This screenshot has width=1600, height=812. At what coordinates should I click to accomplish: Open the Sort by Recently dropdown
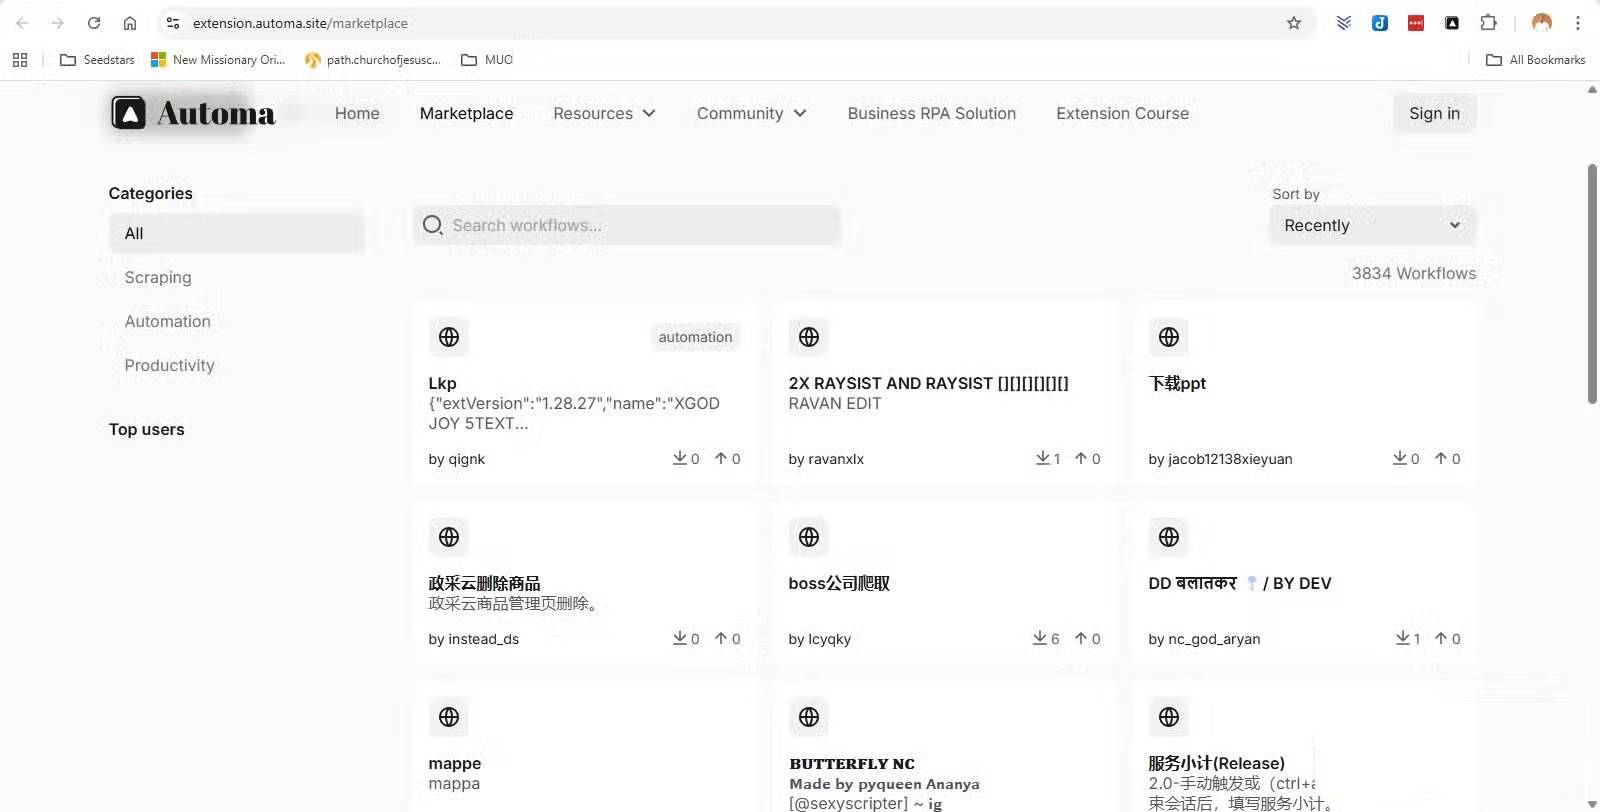[x=1372, y=225]
